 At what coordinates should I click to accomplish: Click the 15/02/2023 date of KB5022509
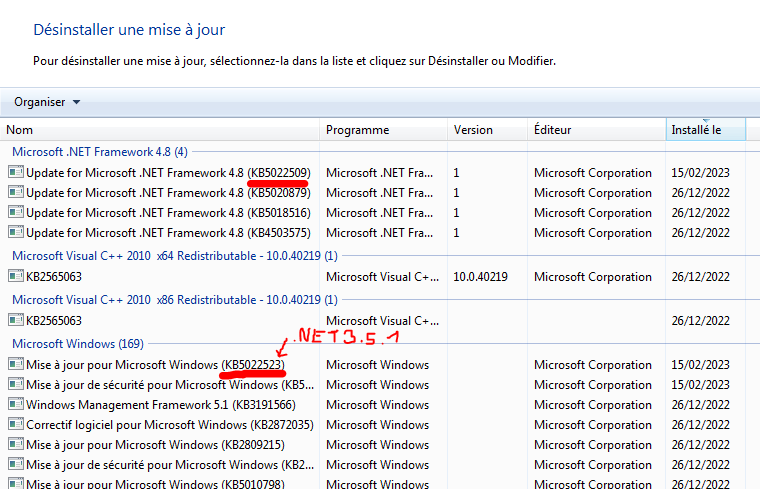(x=700, y=173)
